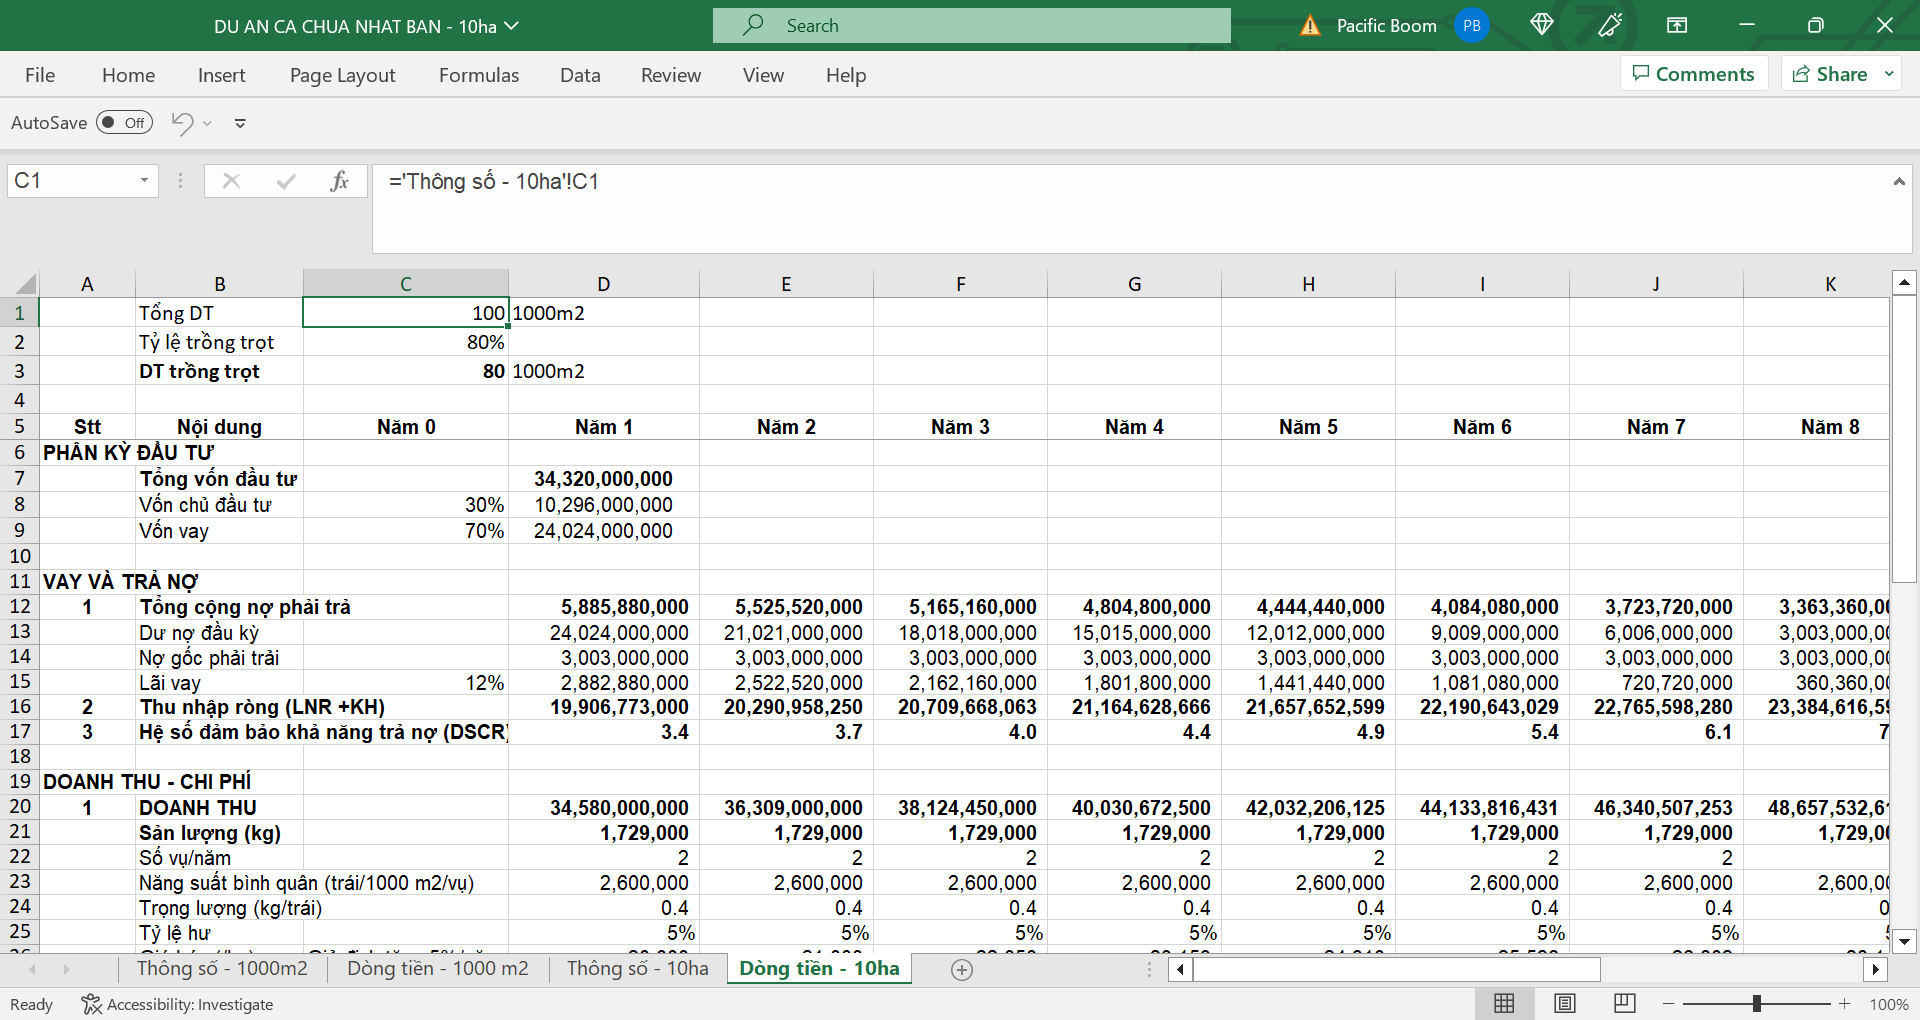This screenshot has height=1020, width=1920.
Task: Switch to Page Layout view icon
Action: pyautogui.click(x=1565, y=1003)
